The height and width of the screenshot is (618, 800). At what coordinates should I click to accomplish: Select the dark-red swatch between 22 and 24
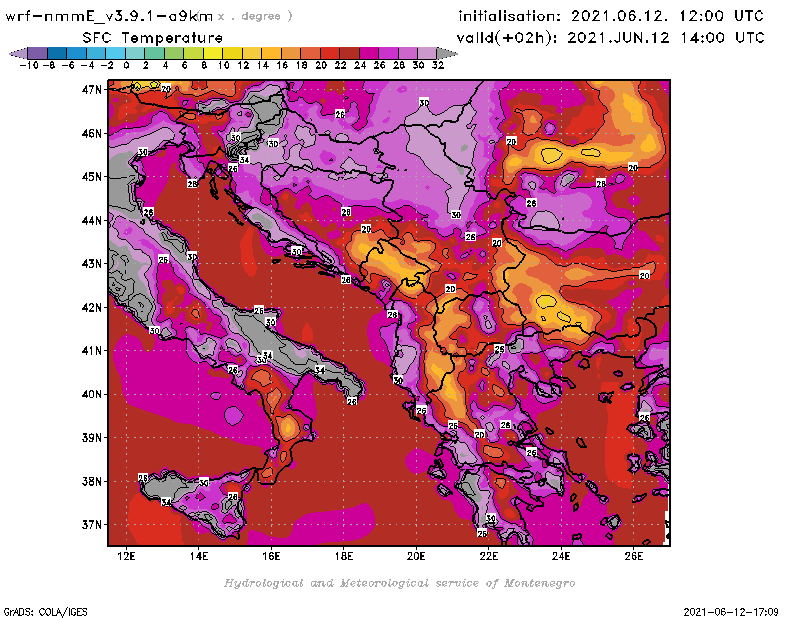(349, 53)
